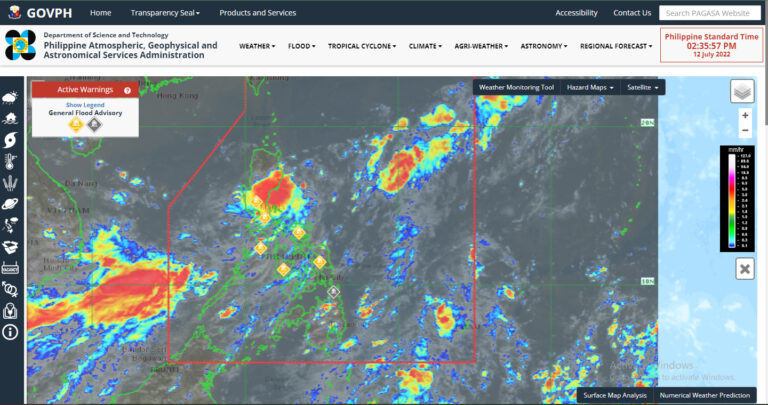Open the agri-weather crop icon
768x405 pixels.
(10, 182)
